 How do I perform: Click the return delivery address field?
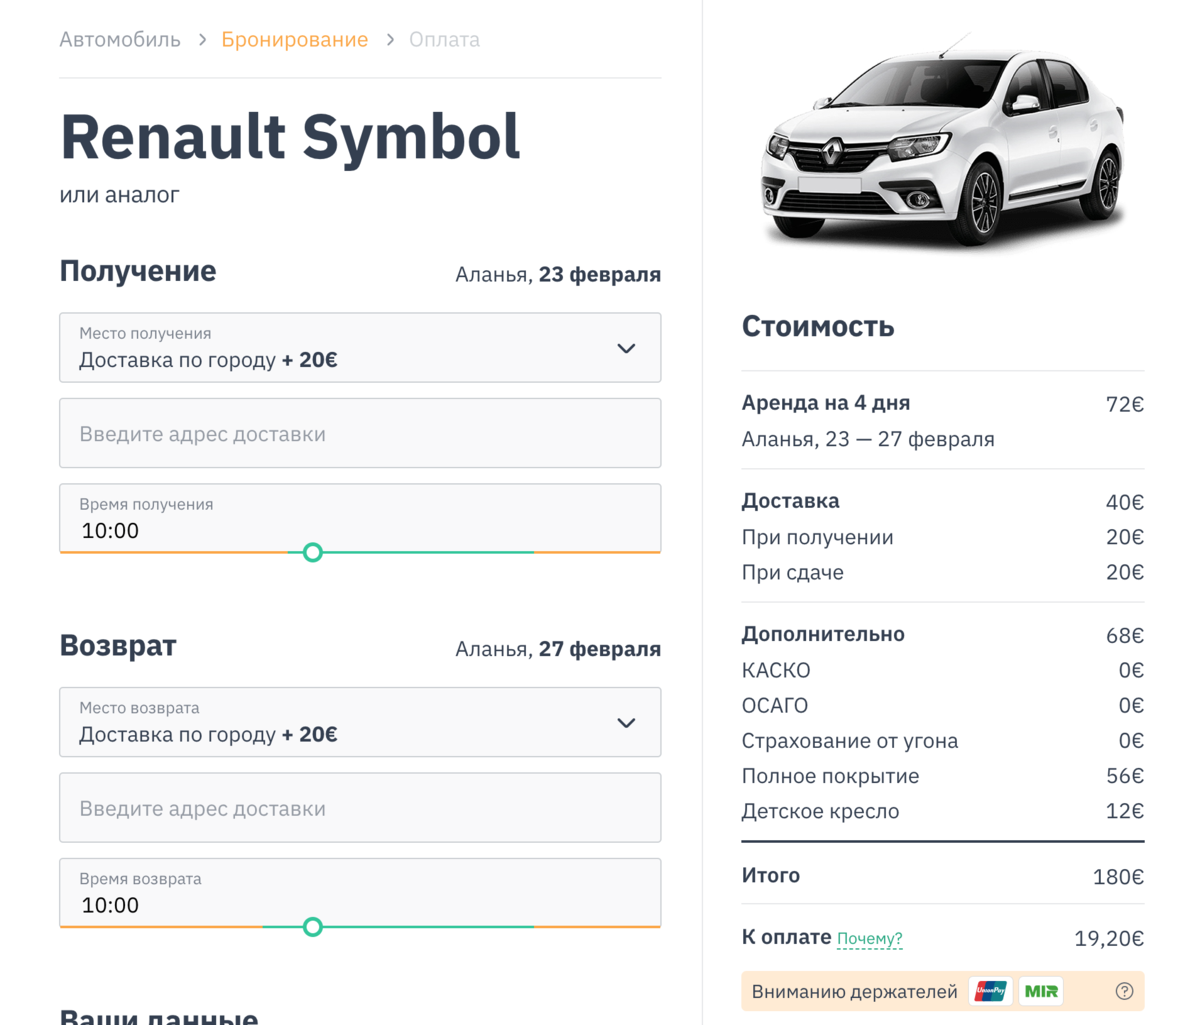tap(360, 808)
